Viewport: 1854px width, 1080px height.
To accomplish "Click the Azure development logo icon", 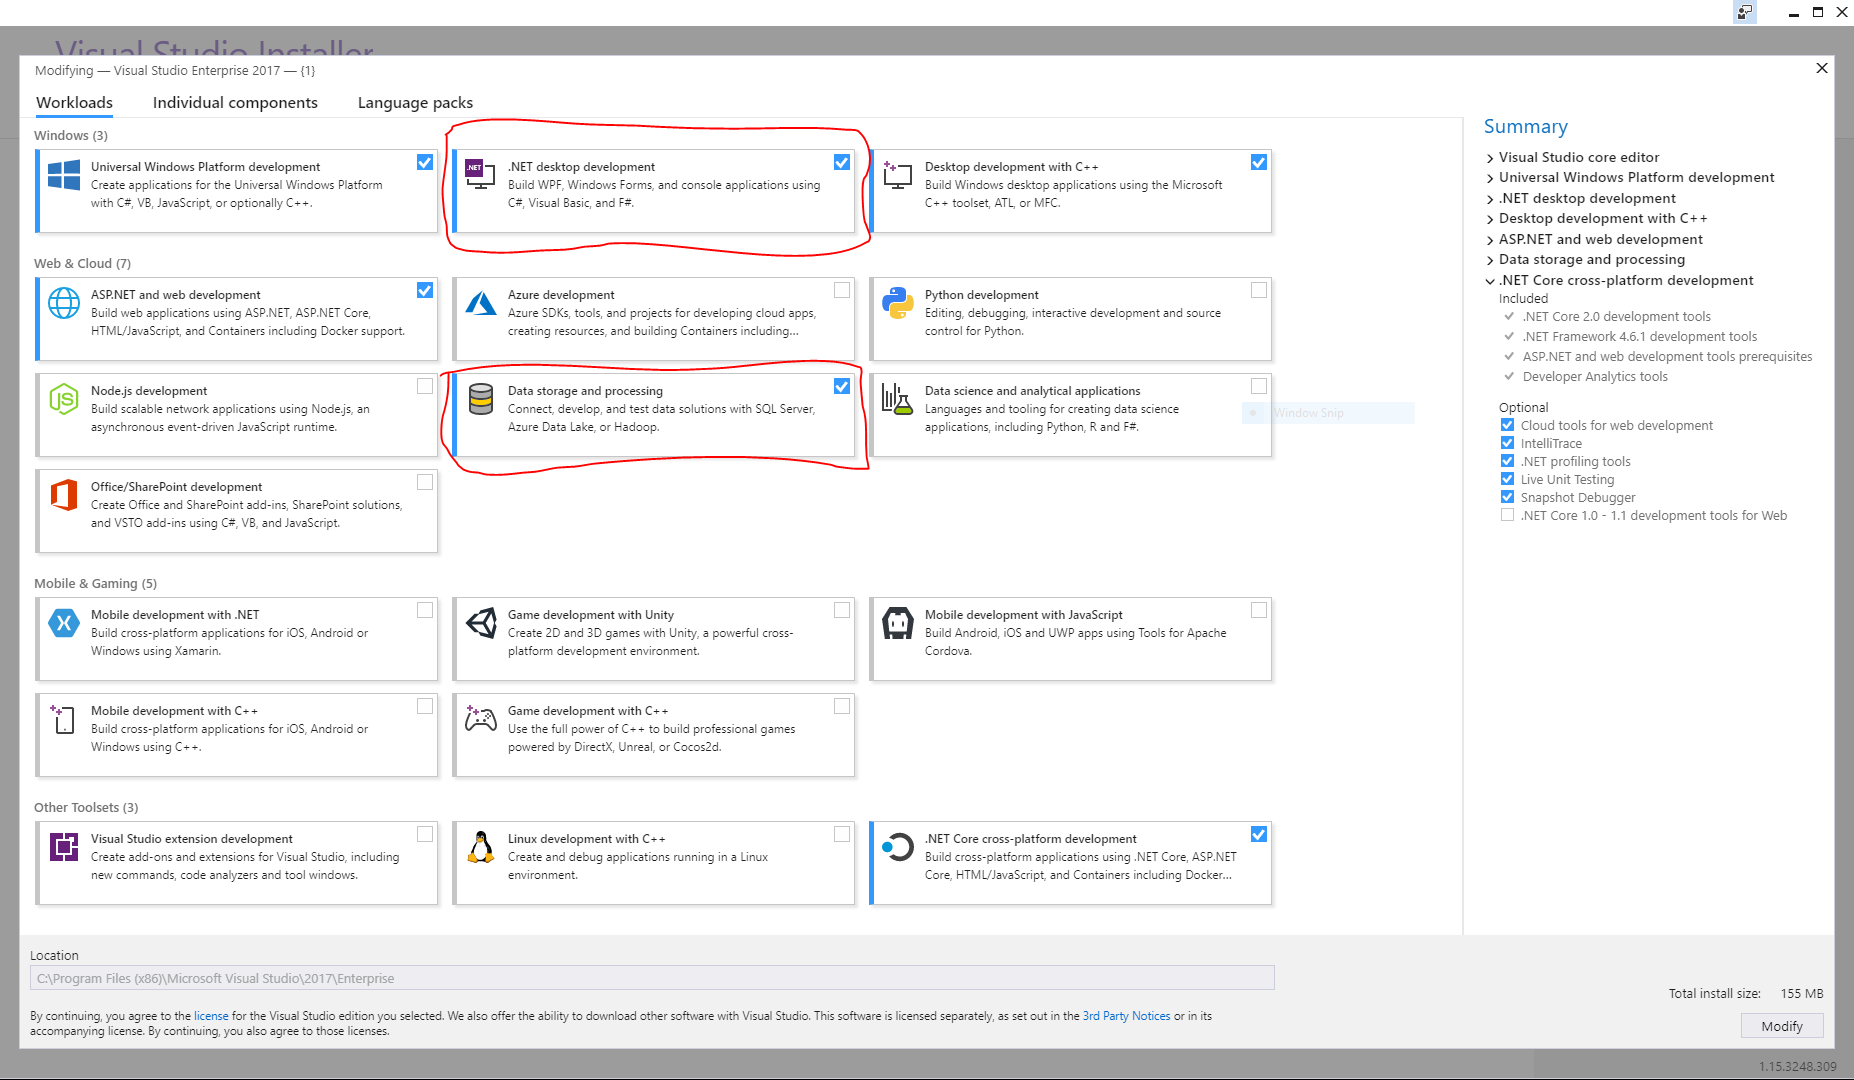I will click(481, 303).
